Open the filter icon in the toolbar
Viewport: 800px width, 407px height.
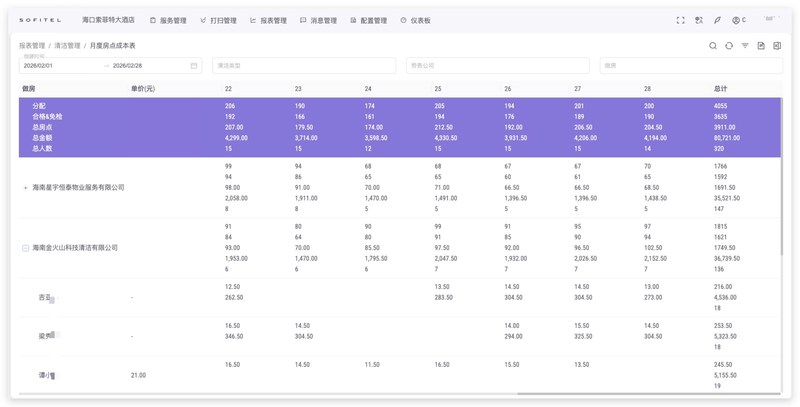point(745,46)
